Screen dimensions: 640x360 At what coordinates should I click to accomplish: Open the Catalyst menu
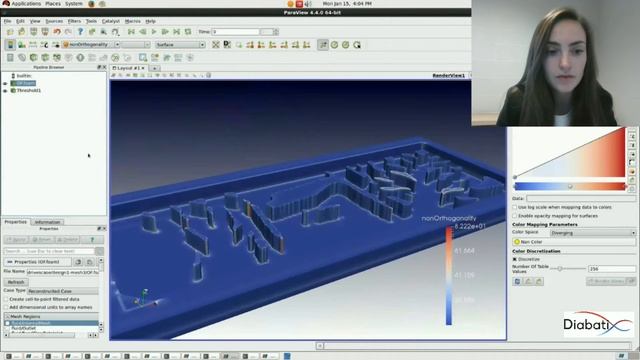(111, 21)
